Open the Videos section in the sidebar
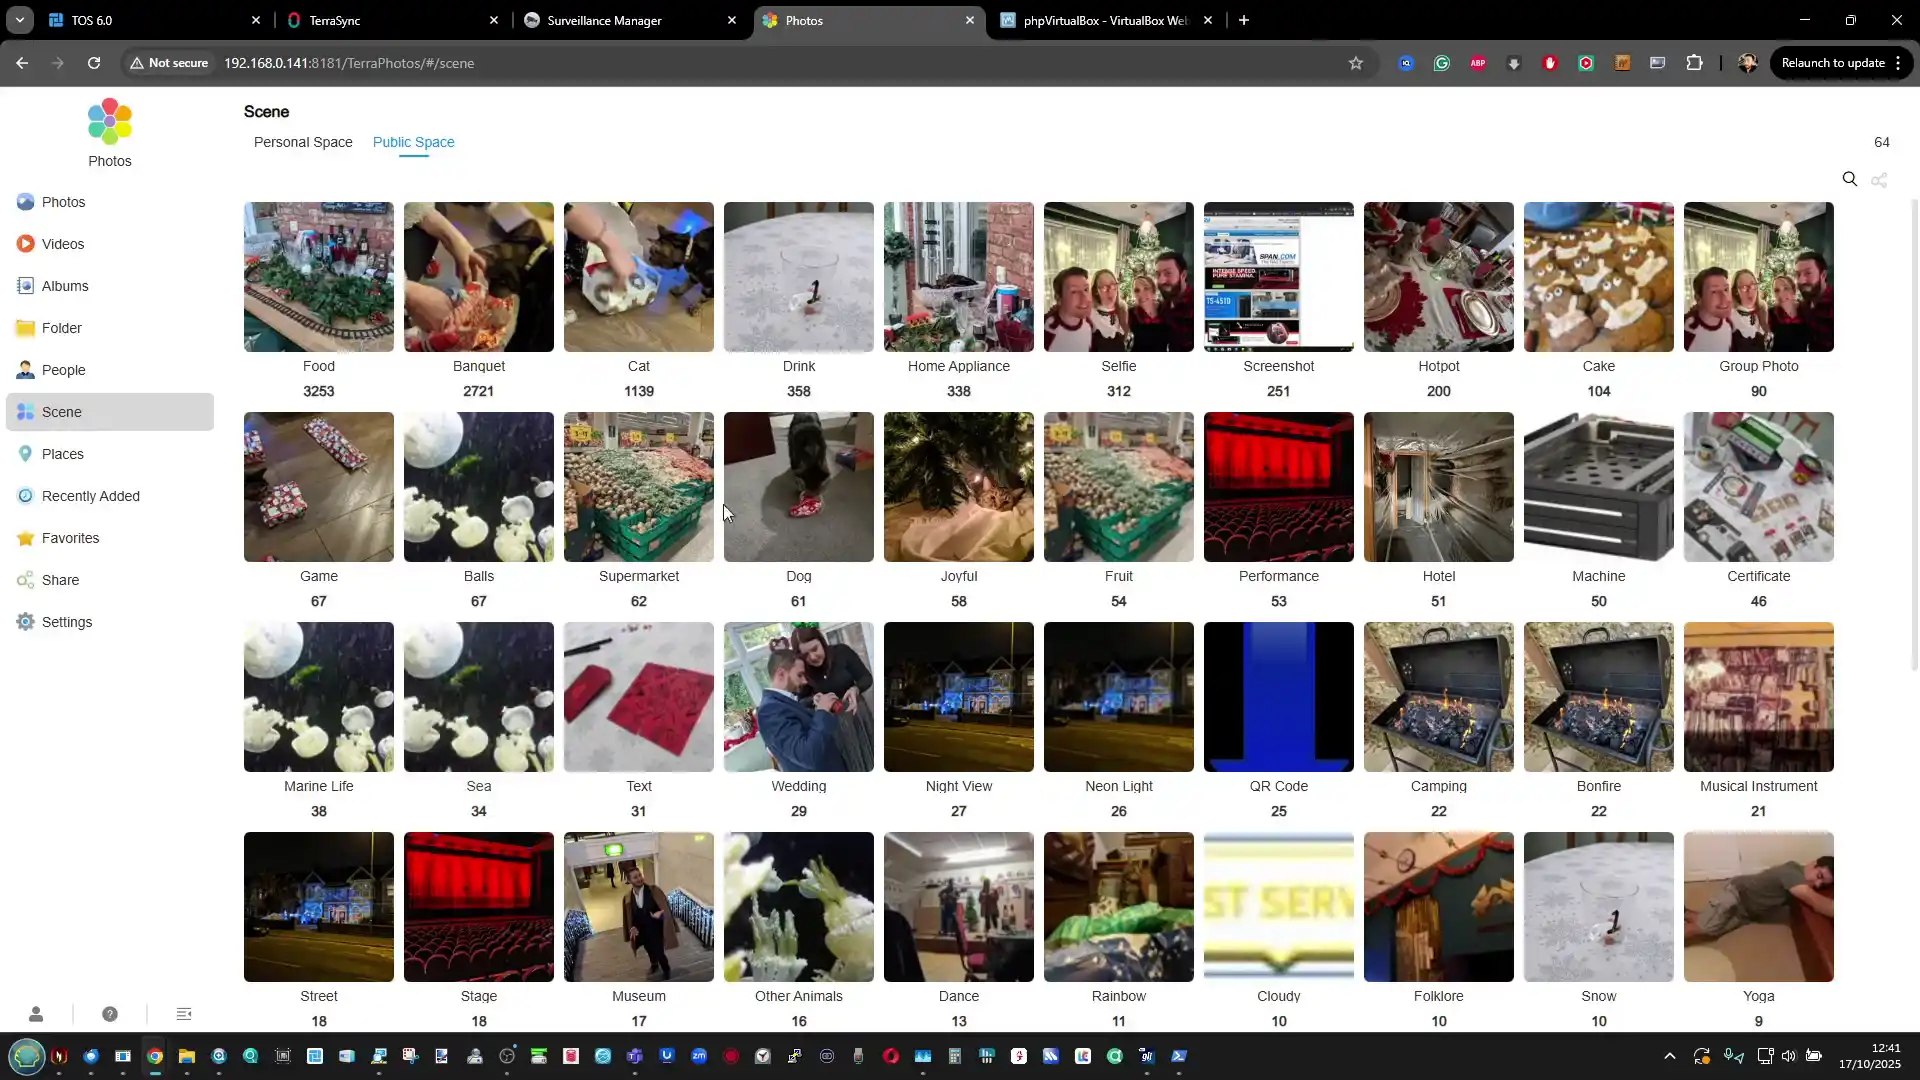Viewport: 1920px width, 1080px height. coord(62,244)
